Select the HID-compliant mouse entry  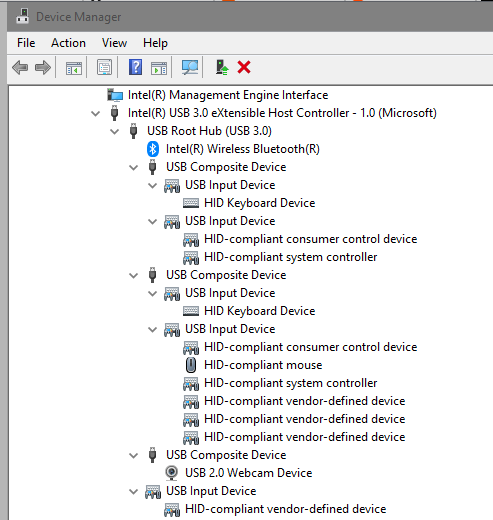pyautogui.click(x=263, y=365)
